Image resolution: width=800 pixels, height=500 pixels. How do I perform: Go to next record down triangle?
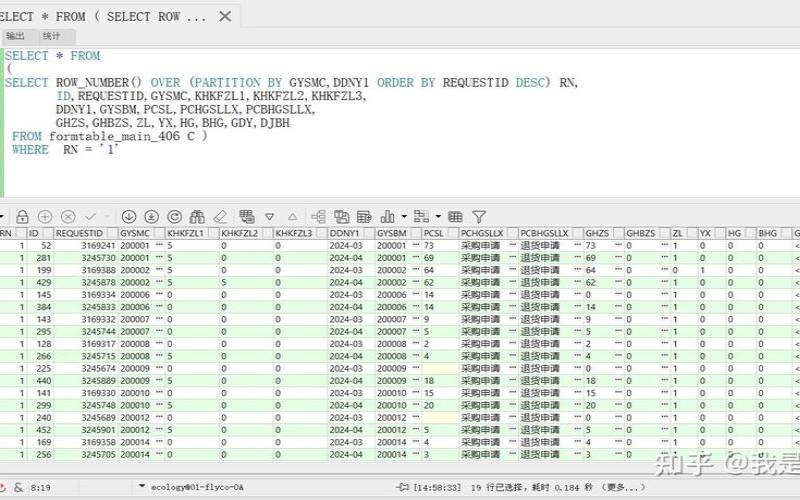pos(269,217)
